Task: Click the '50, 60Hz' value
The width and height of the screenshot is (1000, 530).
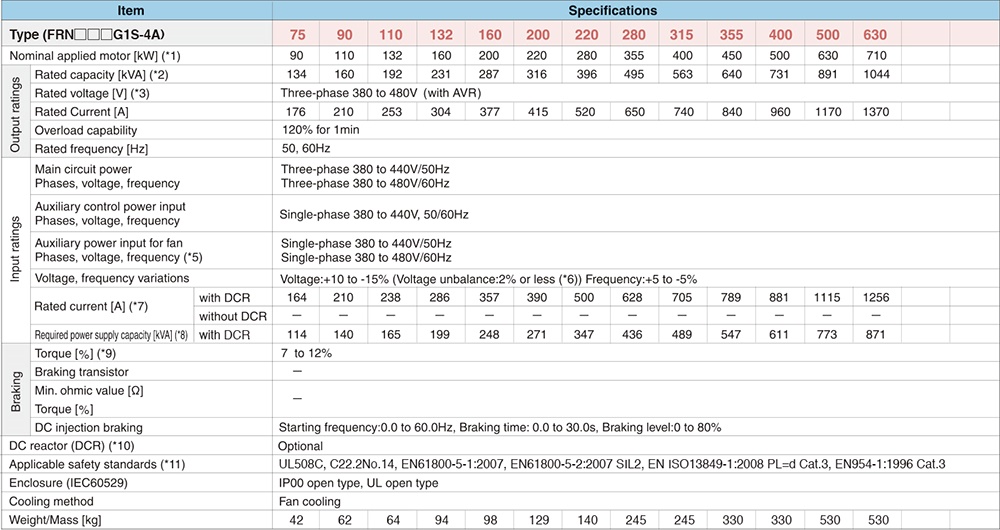Action: (305, 148)
